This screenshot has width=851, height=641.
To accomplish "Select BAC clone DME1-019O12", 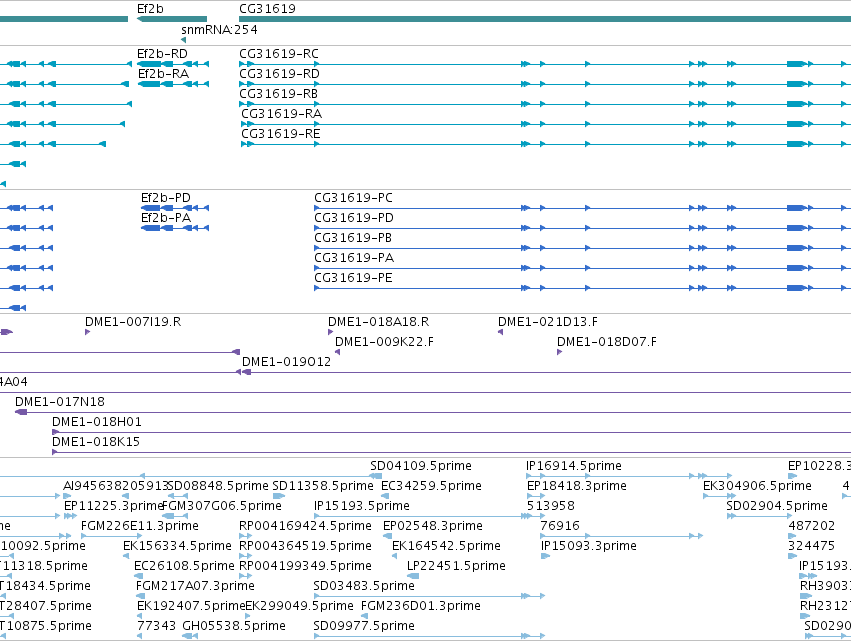I will 287,362.
